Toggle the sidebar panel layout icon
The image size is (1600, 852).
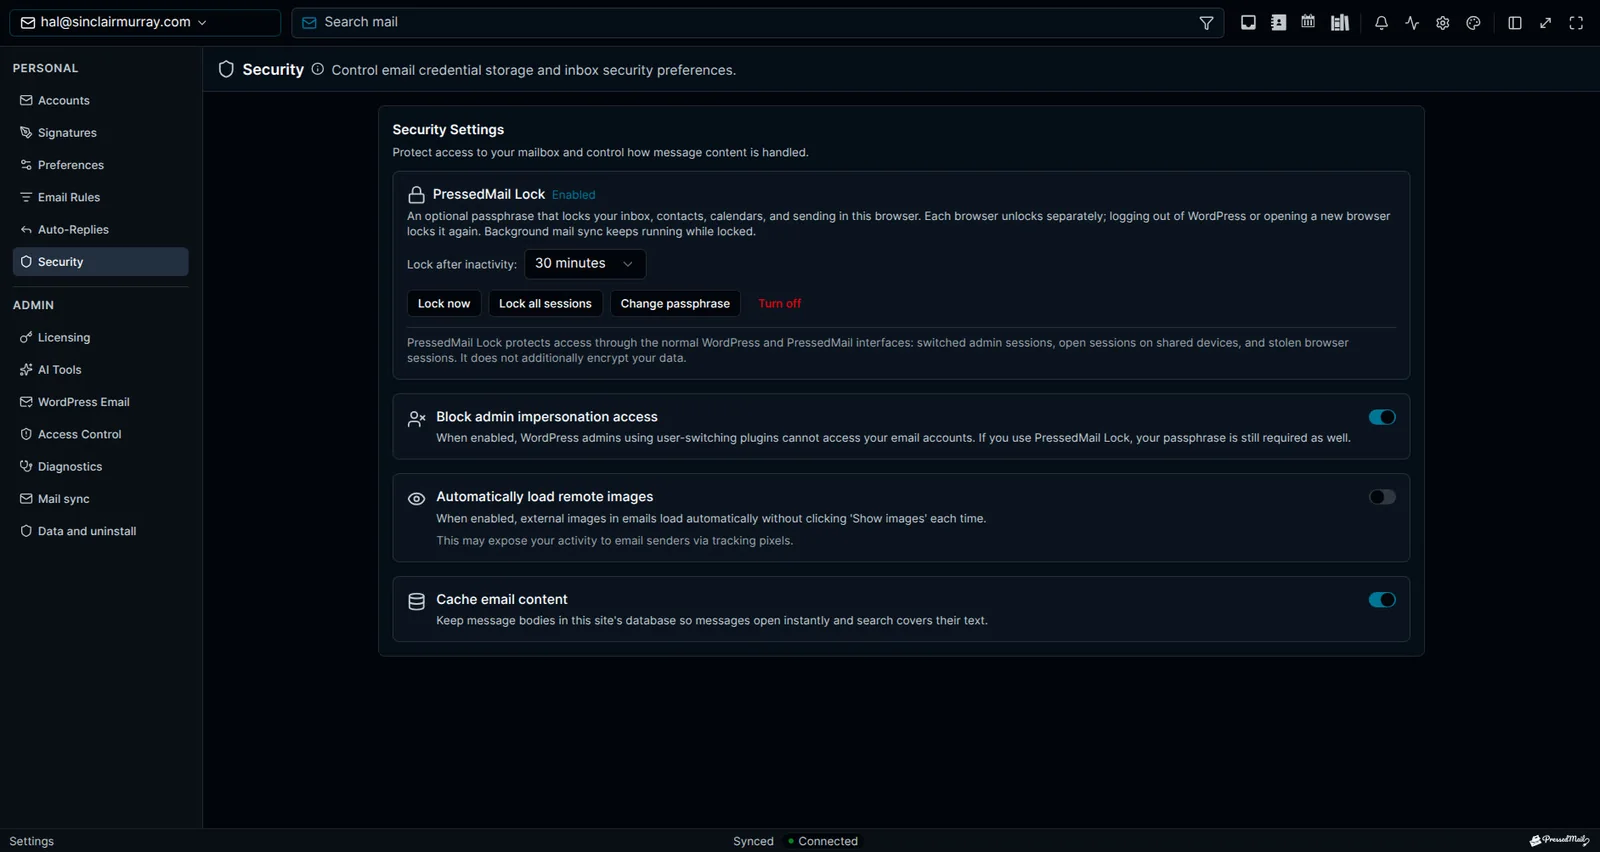point(1515,23)
